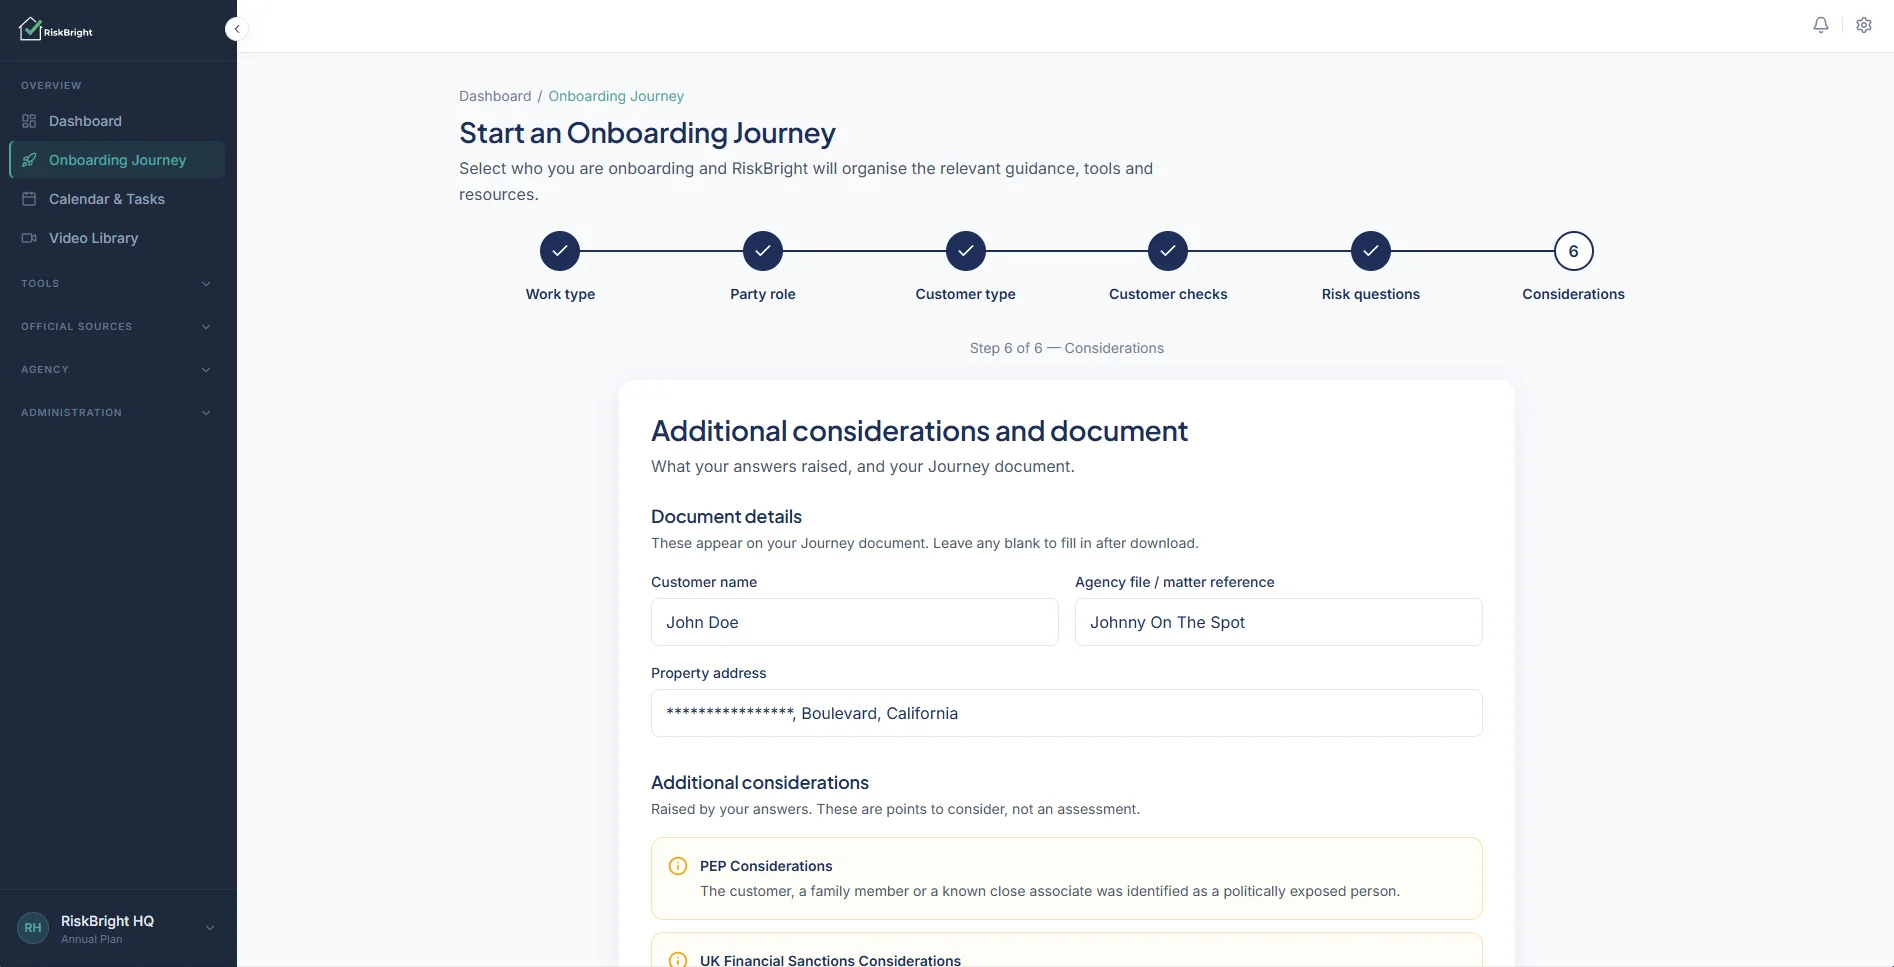Image resolution: width=1894 pixels, height=967 pixels.
Task: Expand the Official Sources section
Action: [x=118, y=327]
